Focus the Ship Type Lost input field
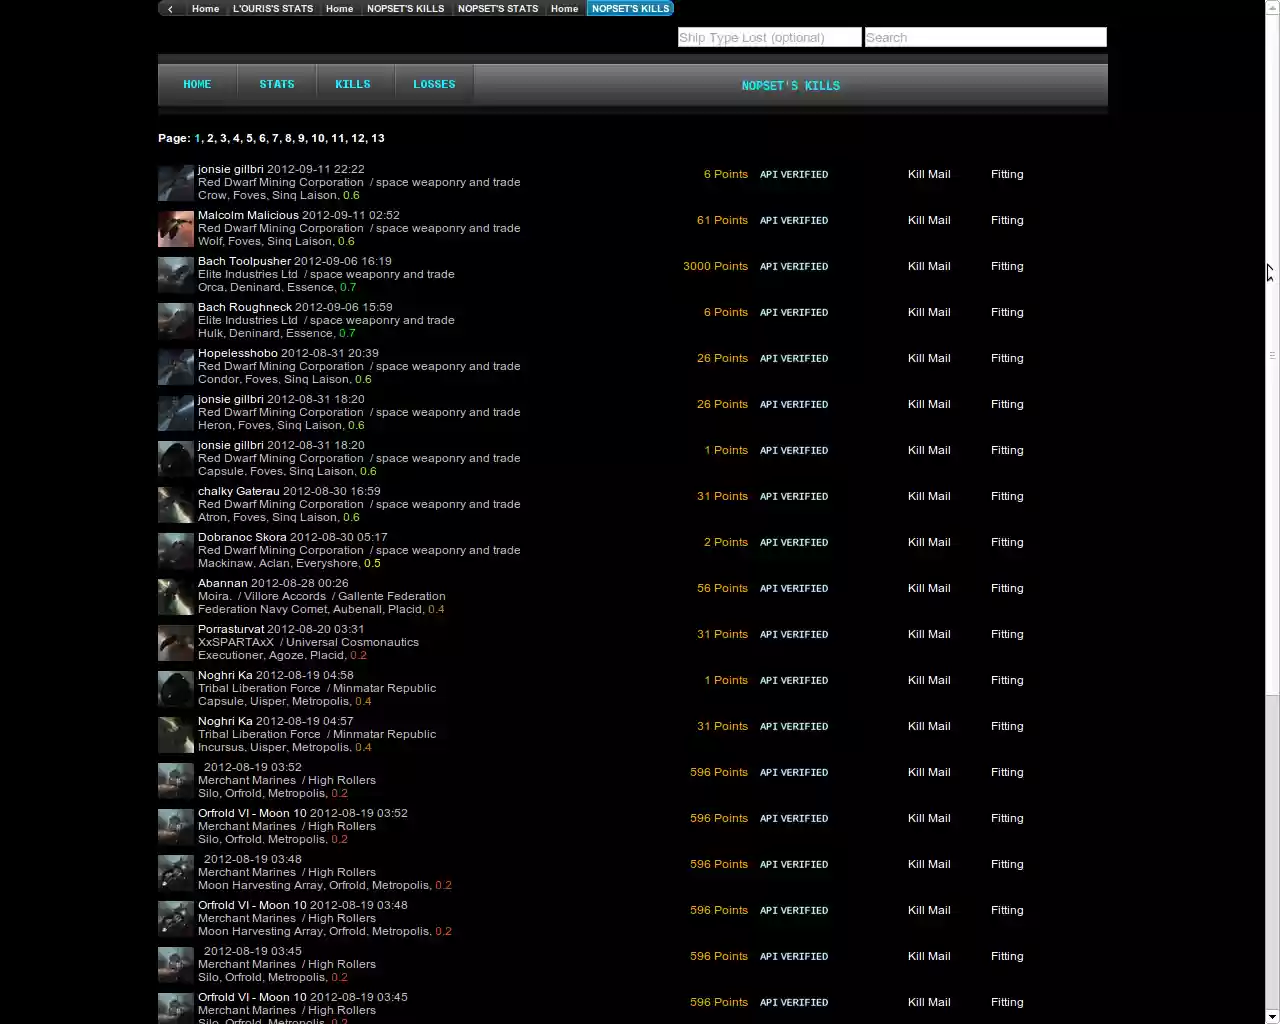Viewport: 1280px width, 1024px height. point(769,37)
